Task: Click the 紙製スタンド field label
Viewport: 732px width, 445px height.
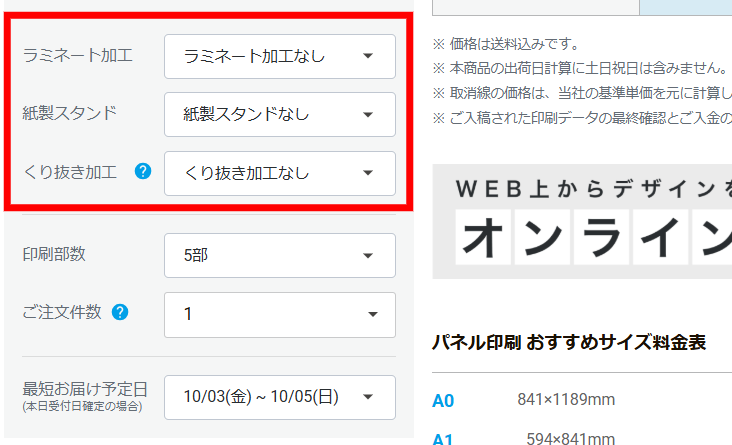Action: (69, 112)
